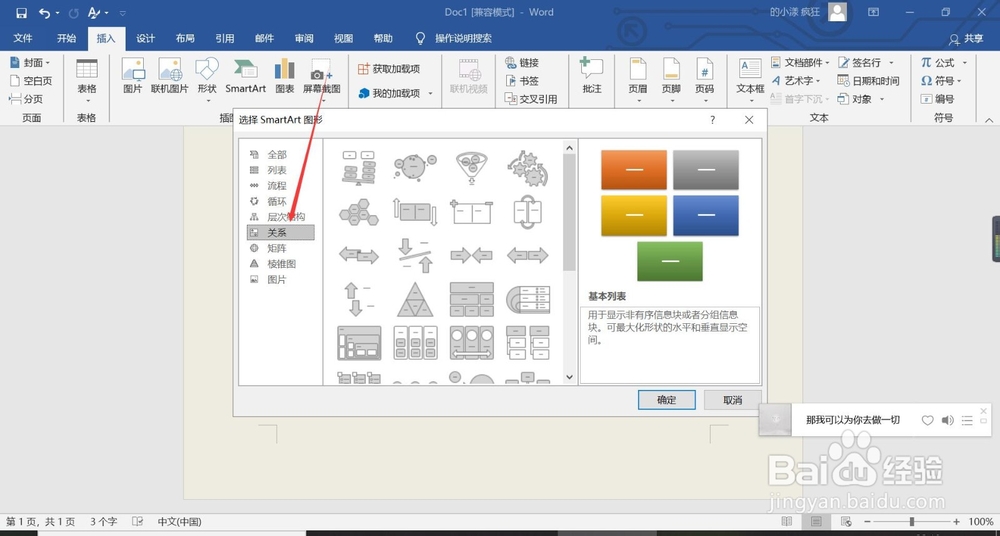Expand the 我的加载项 dropdown arrow
Screen dimensions: 1000x536
click(430, 94)
